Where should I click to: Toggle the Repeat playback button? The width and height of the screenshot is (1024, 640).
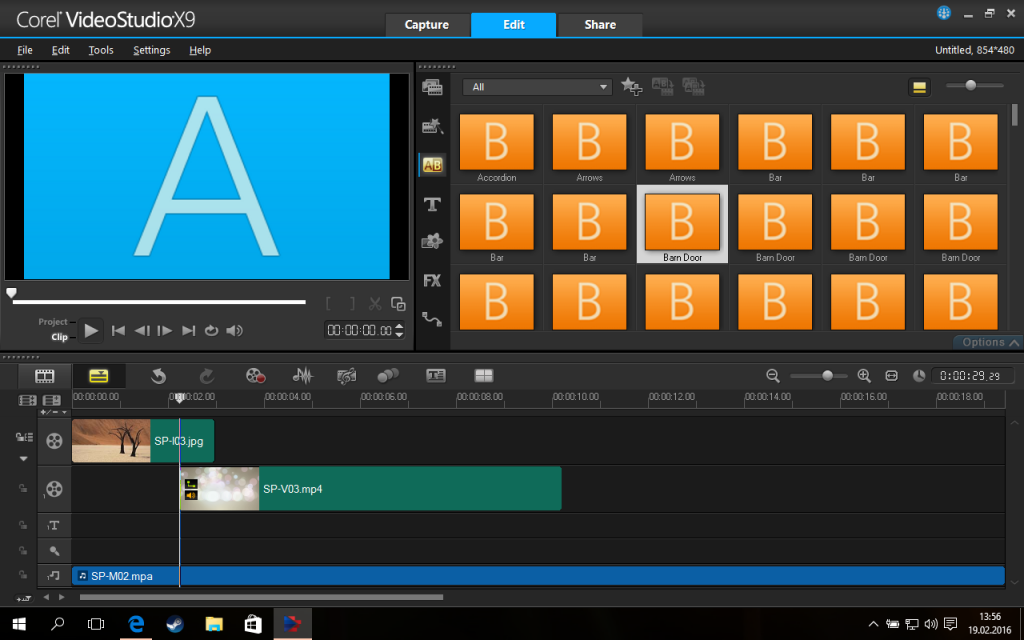coord(211,331)
